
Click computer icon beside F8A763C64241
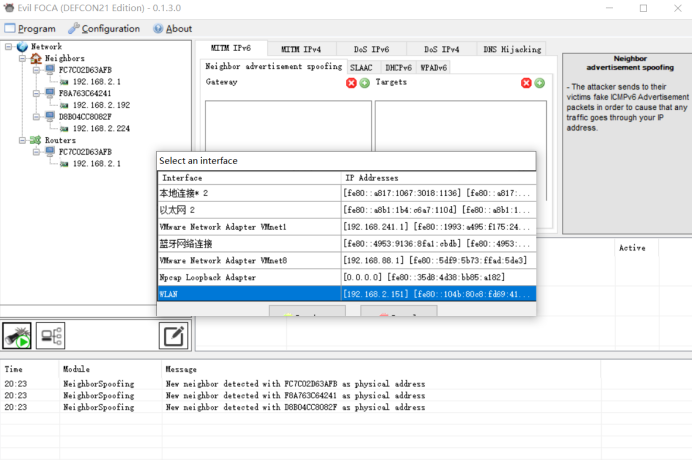(x=50, y=93)
